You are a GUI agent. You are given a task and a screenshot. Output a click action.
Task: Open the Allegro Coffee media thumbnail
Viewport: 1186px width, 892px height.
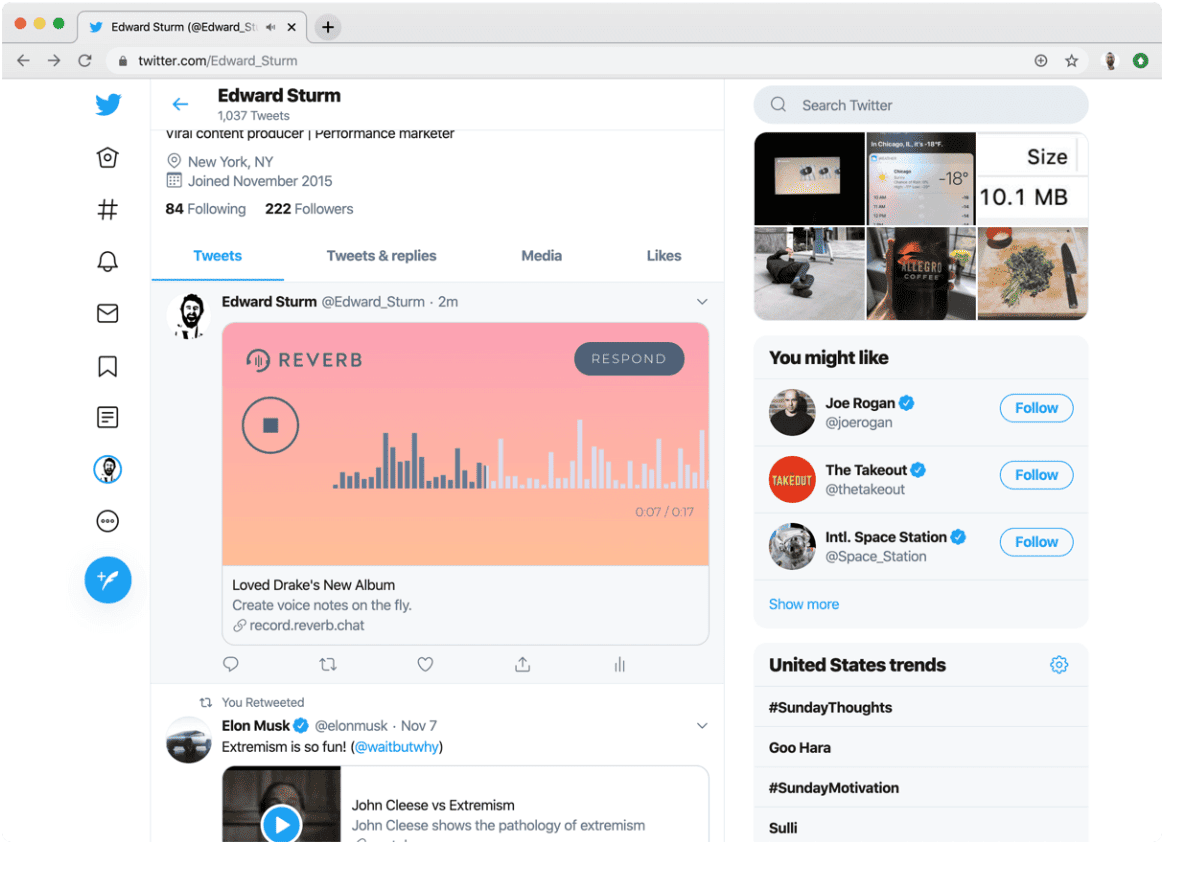(x=921, y=273)
